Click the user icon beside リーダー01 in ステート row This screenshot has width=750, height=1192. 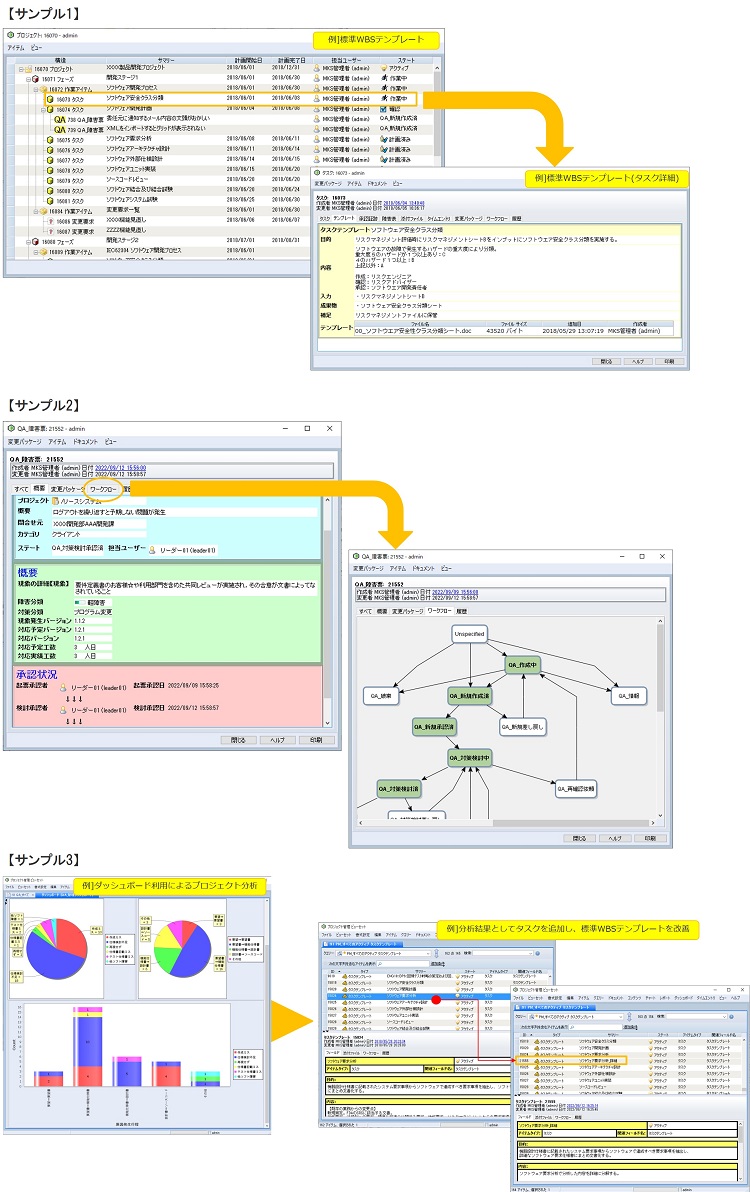click(152, 550)
